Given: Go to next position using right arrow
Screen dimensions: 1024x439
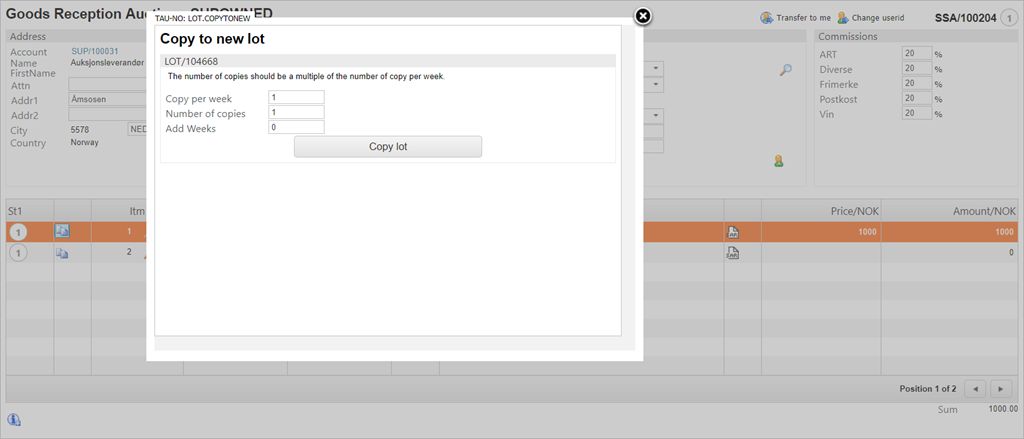Looking at the screenshot, I should 999,388.
